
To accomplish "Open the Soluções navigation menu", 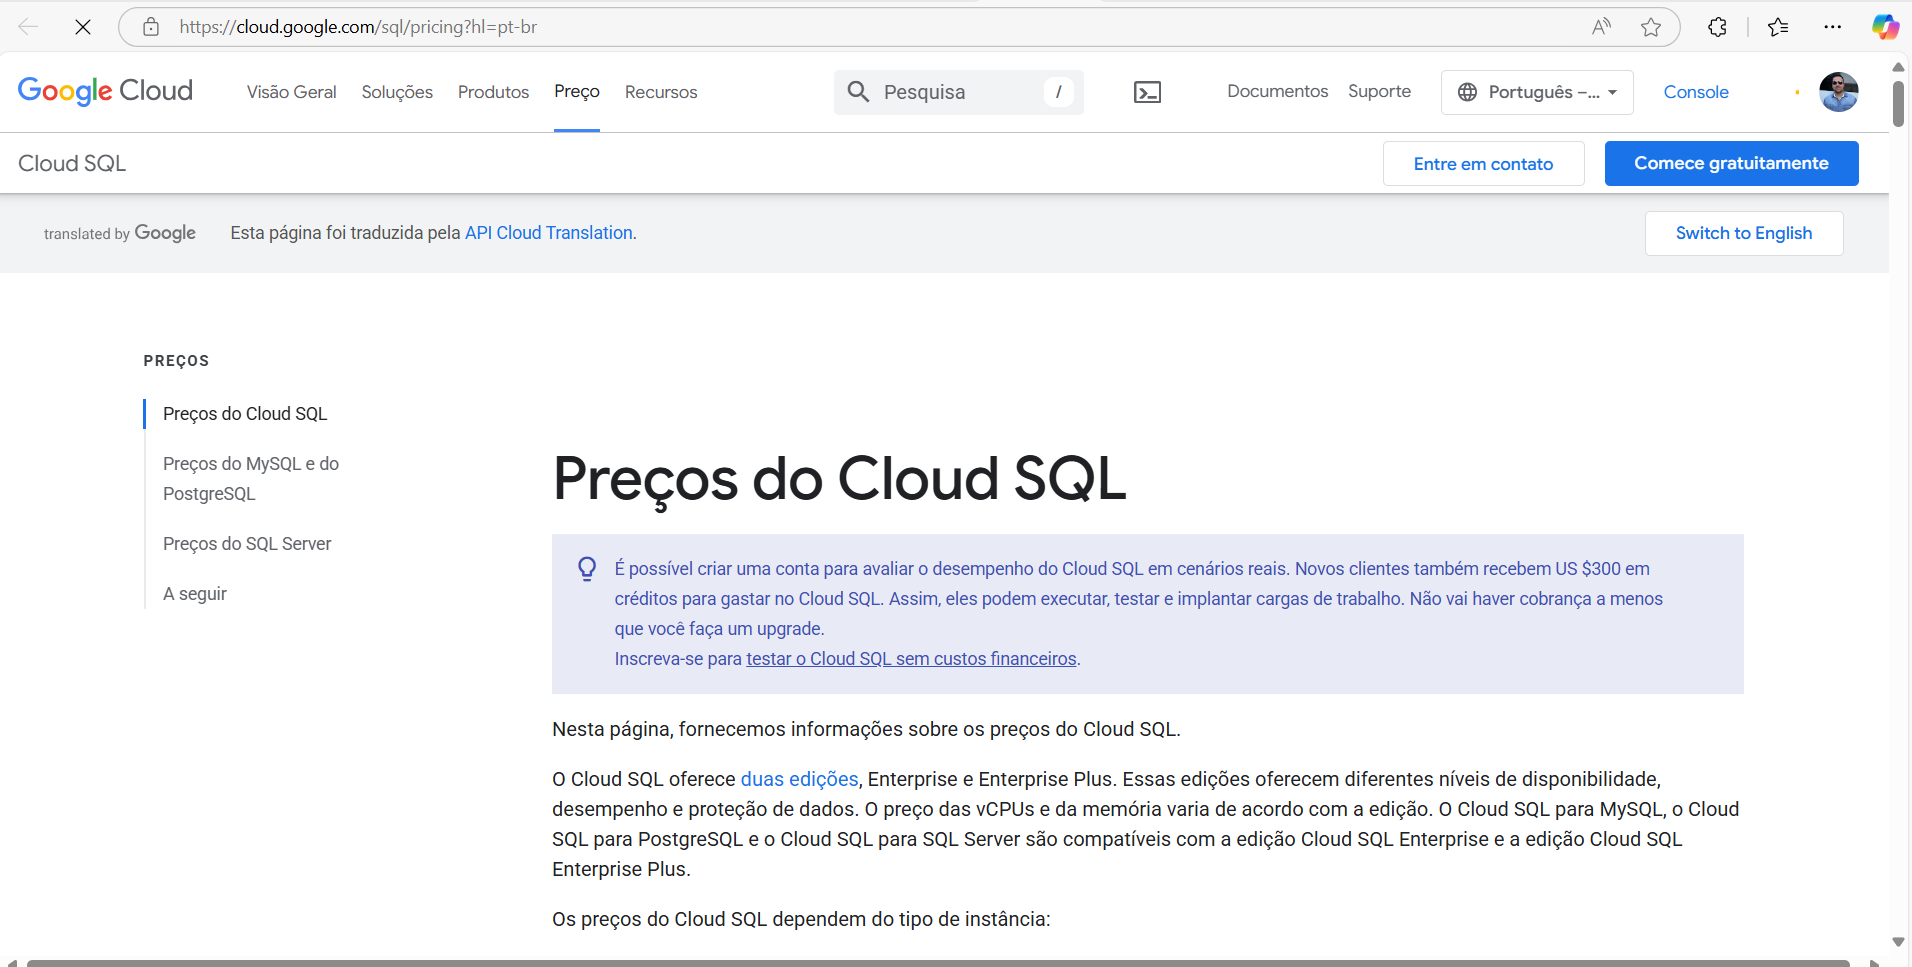I will 397,92.
